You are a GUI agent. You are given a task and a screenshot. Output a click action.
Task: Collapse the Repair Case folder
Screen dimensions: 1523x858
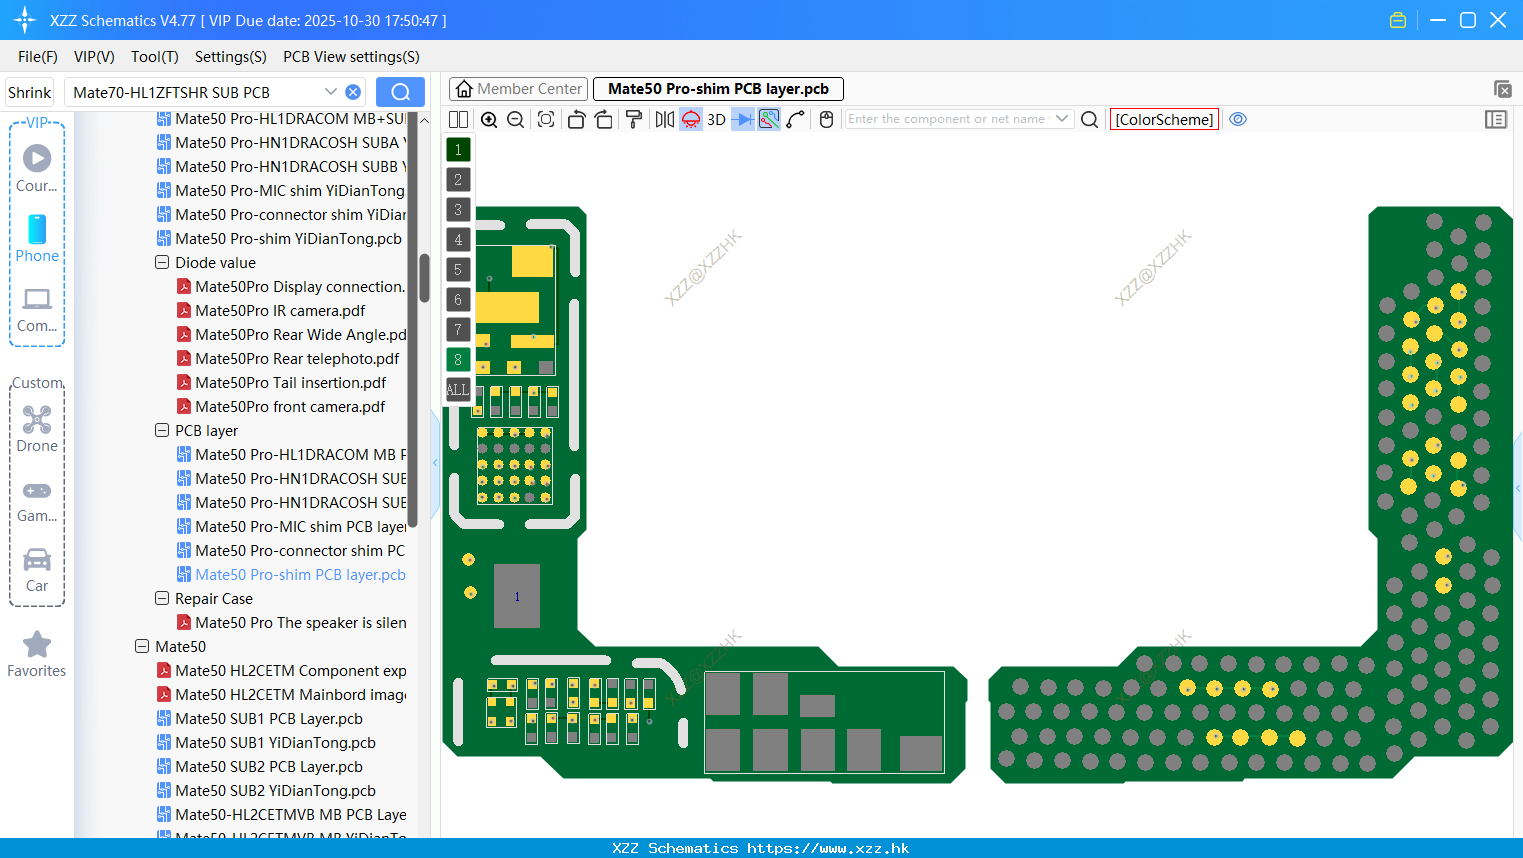pyautogui.click(x=162, y=599)
